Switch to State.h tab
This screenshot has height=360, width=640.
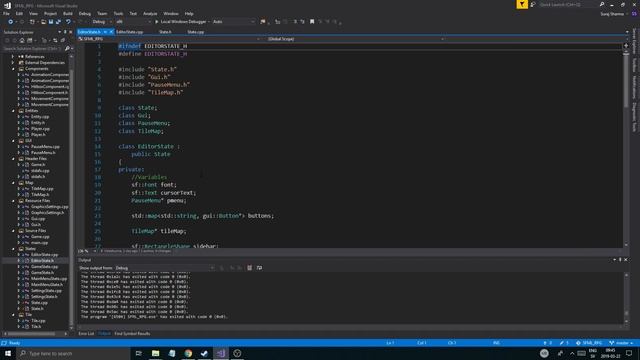click(x=165, y=32)
